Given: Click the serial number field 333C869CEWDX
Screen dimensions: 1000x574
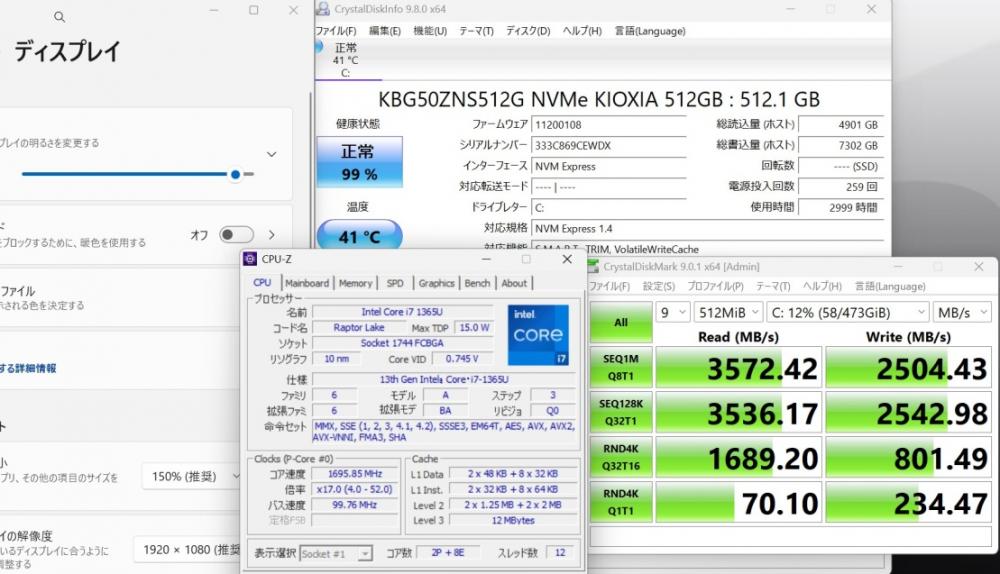Looking at the screenshot, I should pyautogui.click(x=608, y=145).
